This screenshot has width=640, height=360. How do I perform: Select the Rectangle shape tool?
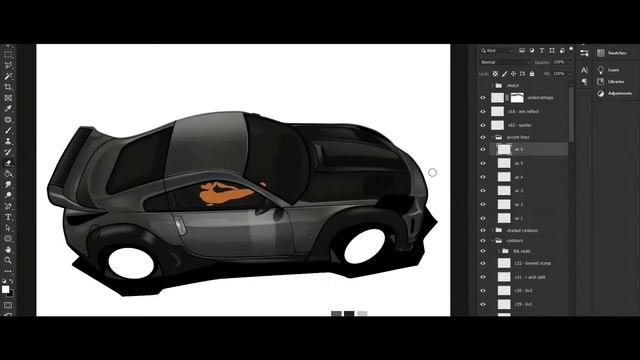[x=8, y=238]
